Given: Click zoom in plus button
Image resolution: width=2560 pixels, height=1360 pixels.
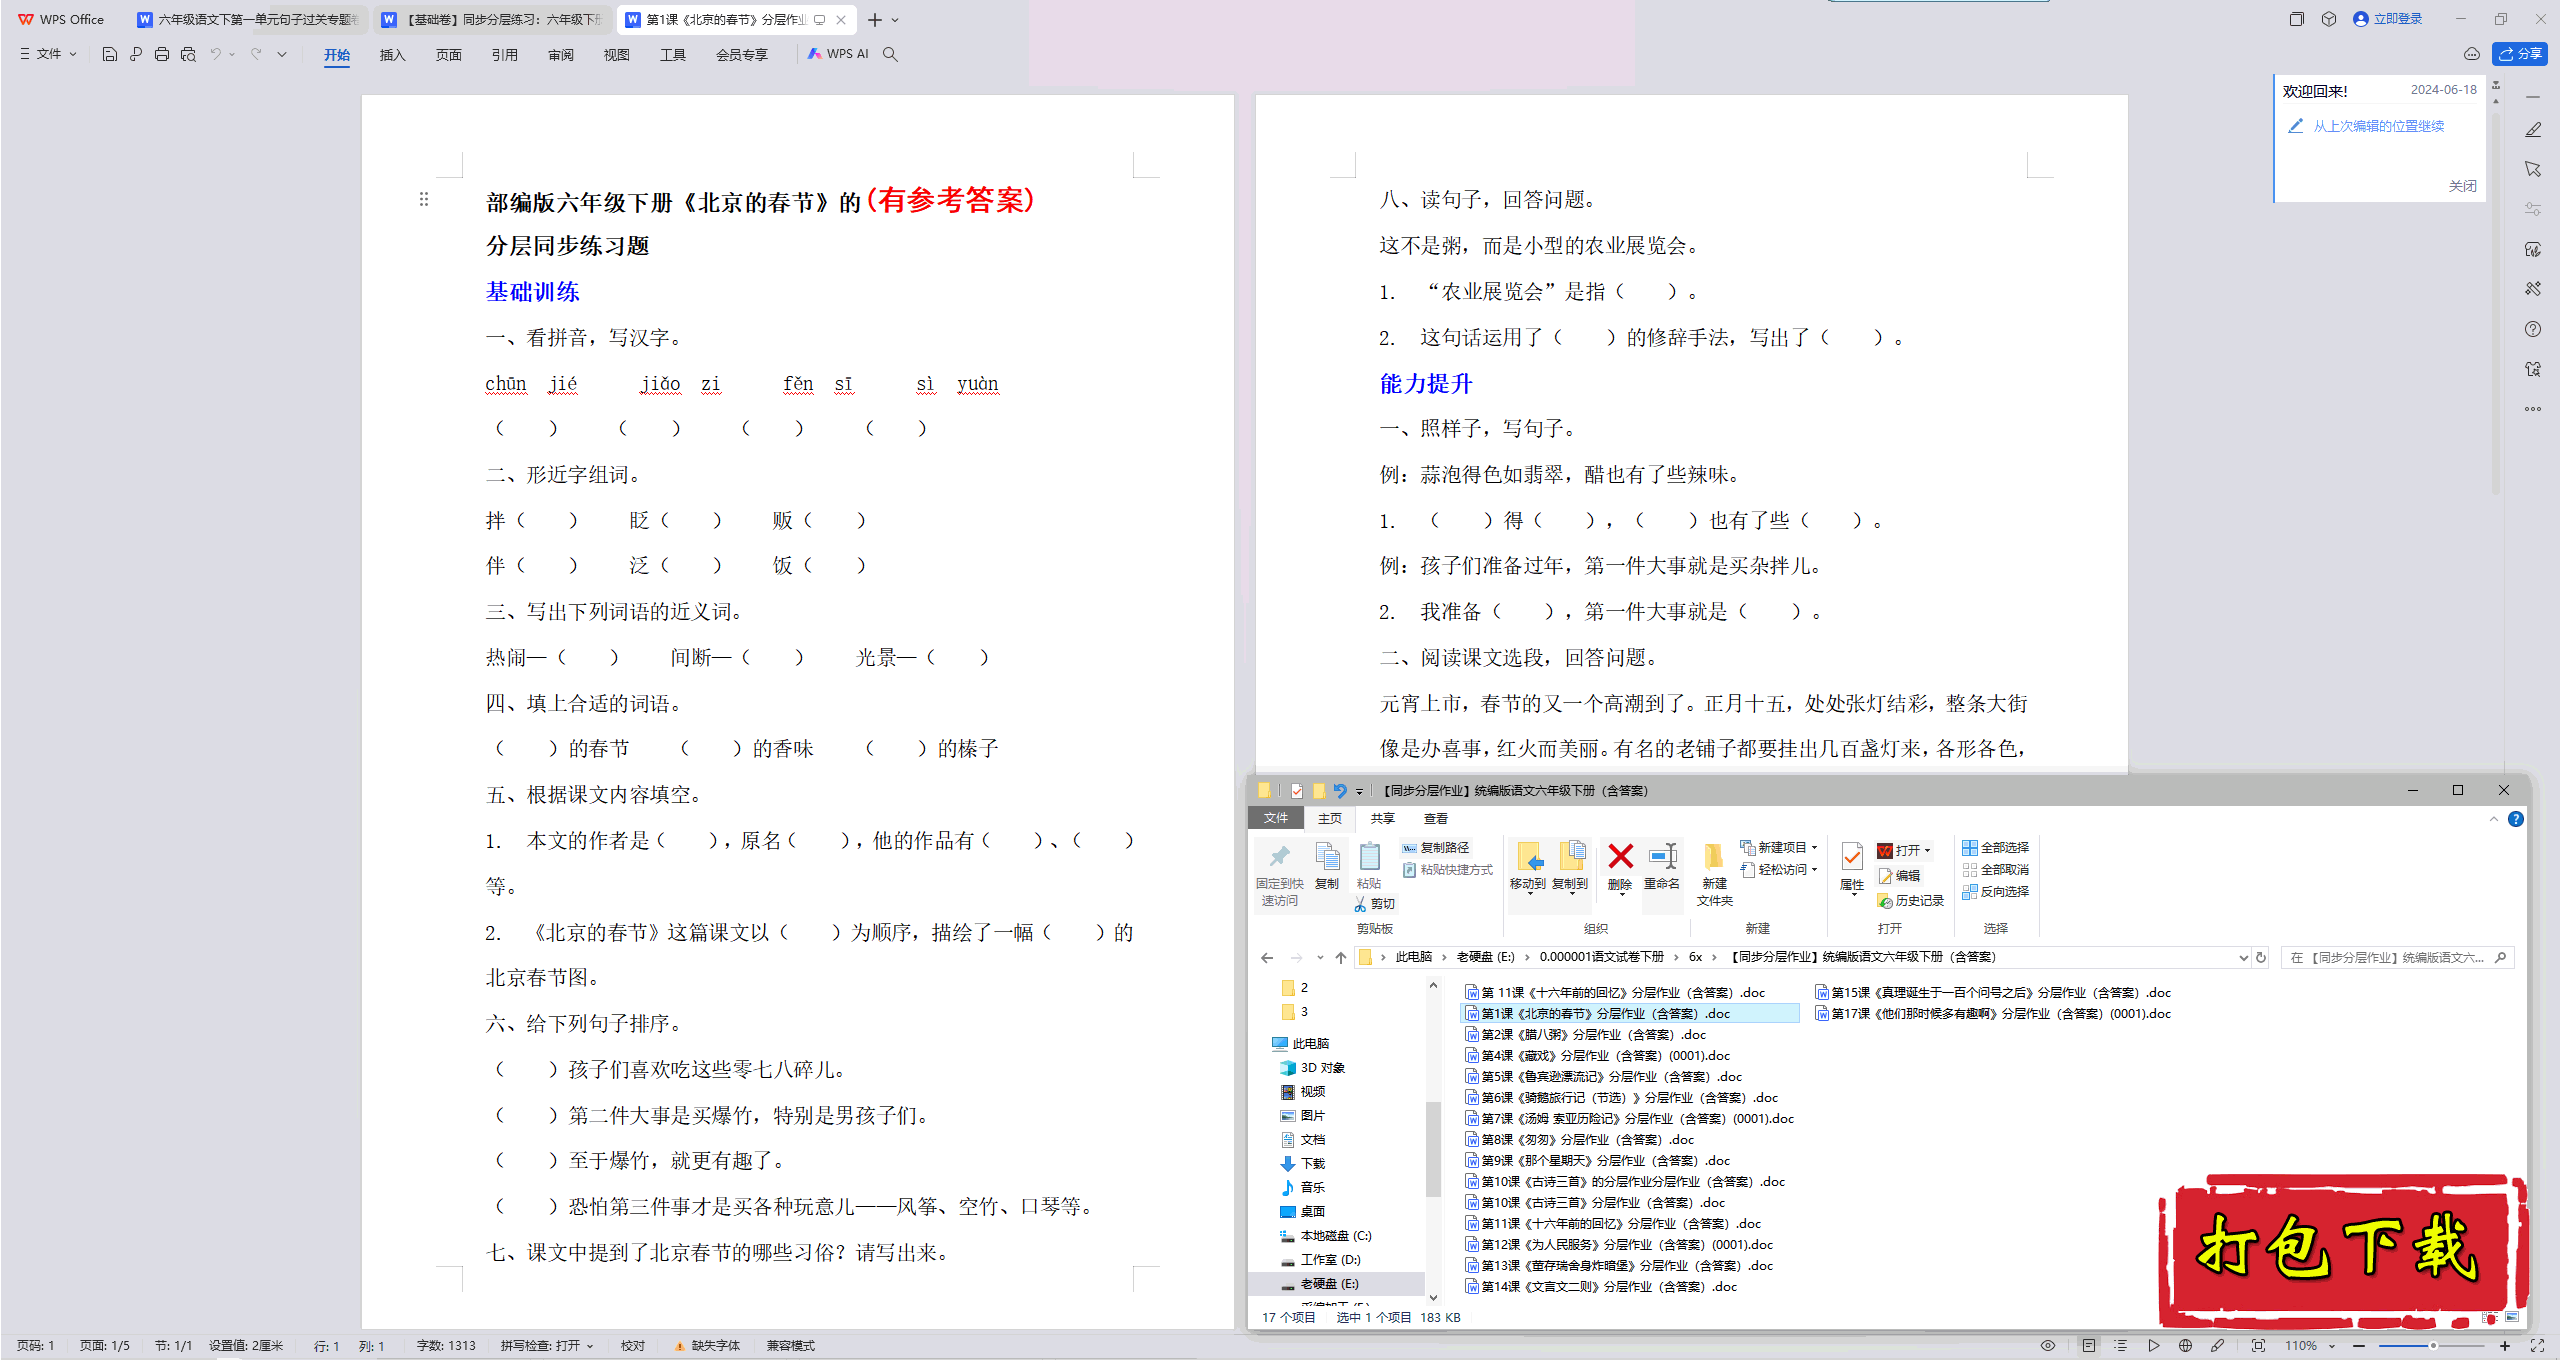Looking at the screenshot, I should pos(2505,1346).
